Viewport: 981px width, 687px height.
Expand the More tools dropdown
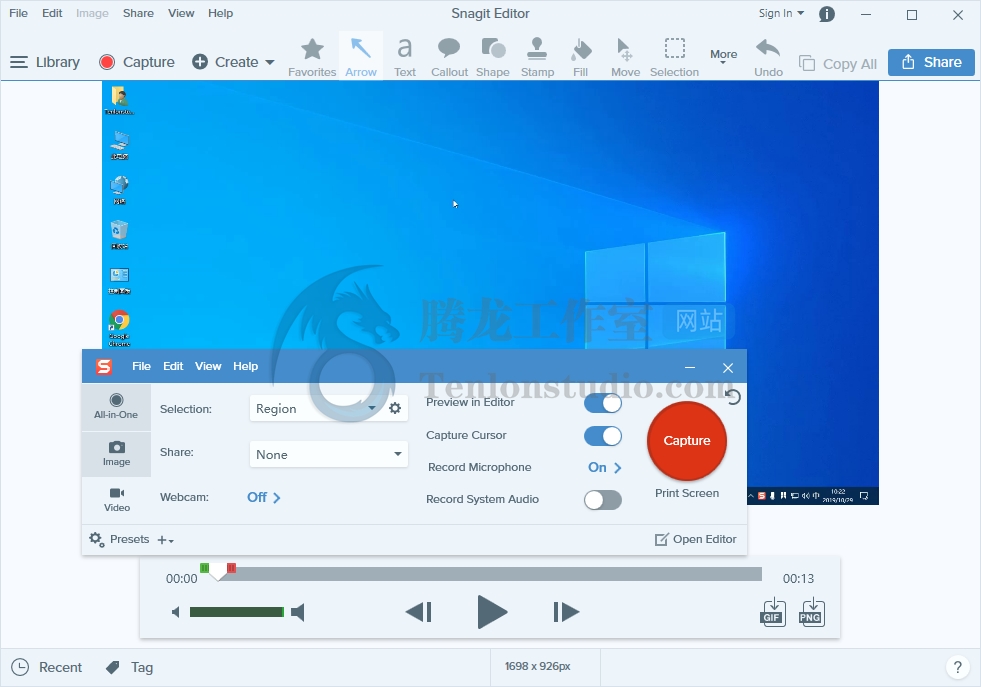click(723, 56)
